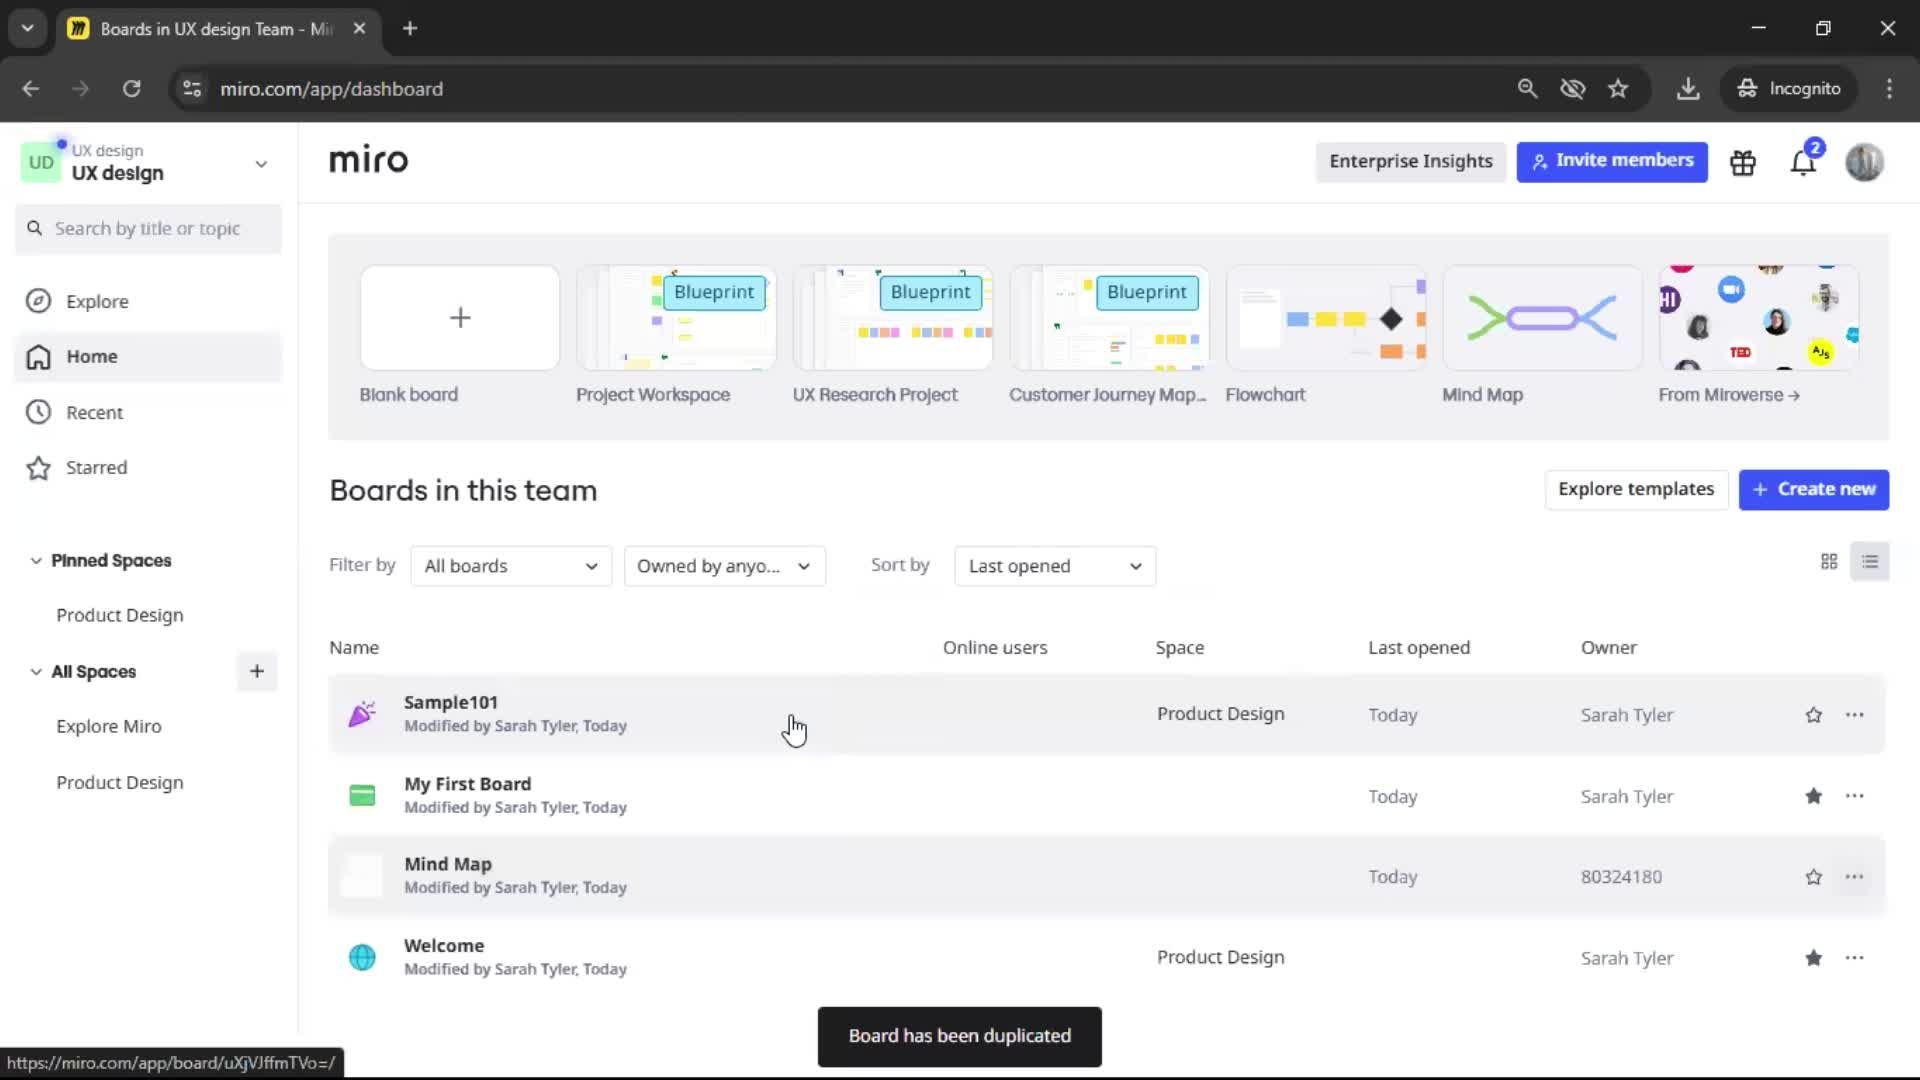
Task: Open more options for Mind Map row
Action: click(x=1854, y=877)
